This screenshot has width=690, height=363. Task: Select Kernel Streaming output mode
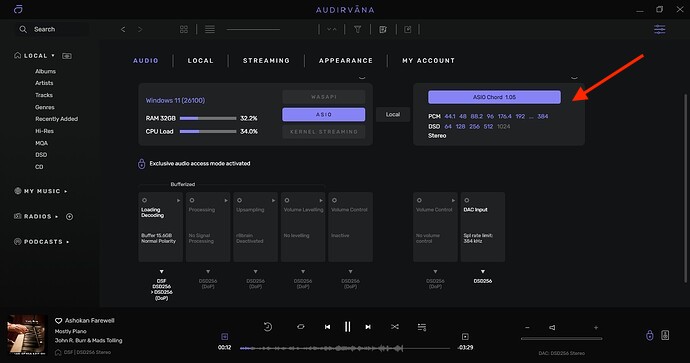point(324,132)
